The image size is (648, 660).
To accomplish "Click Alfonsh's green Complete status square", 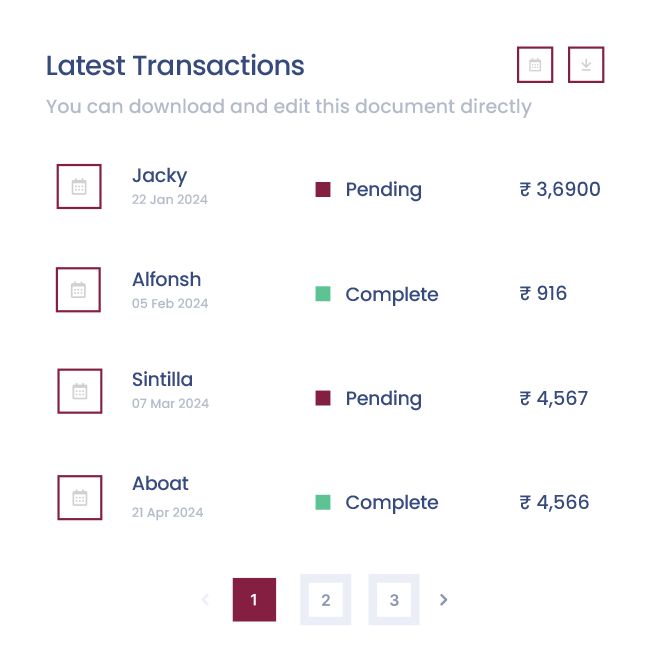I will click(x=323, y=294).
